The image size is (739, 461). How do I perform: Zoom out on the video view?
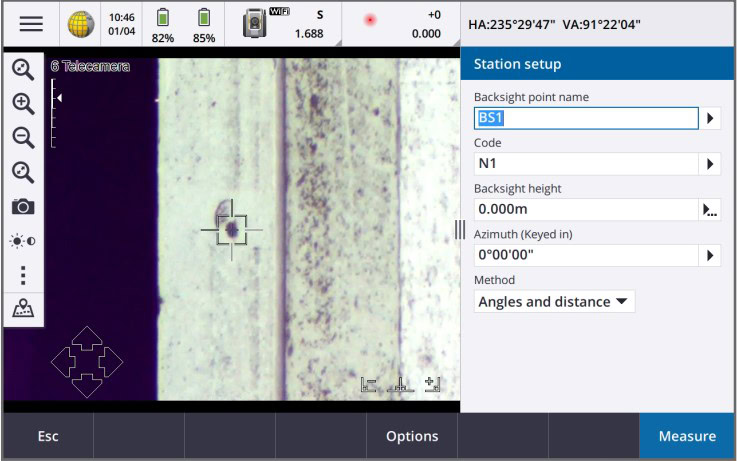coord(23,138)
